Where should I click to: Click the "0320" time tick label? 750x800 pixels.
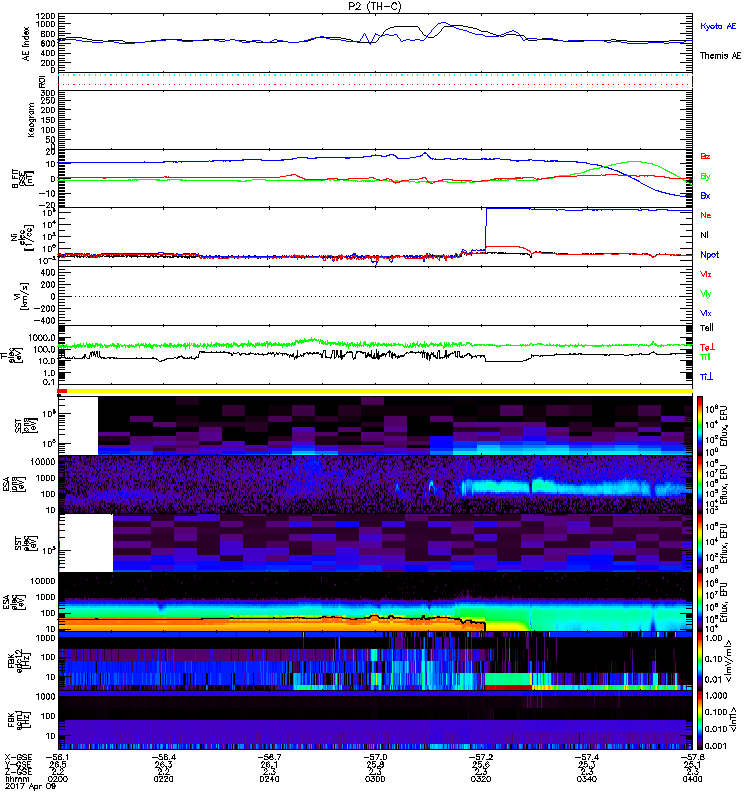(481, 779)
